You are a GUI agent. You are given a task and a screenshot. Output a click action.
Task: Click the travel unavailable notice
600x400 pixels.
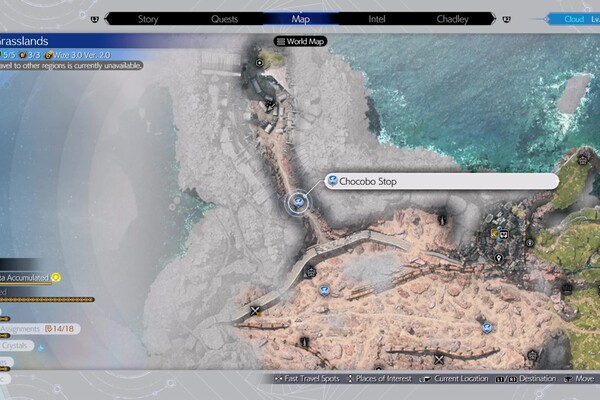[71, 65]
